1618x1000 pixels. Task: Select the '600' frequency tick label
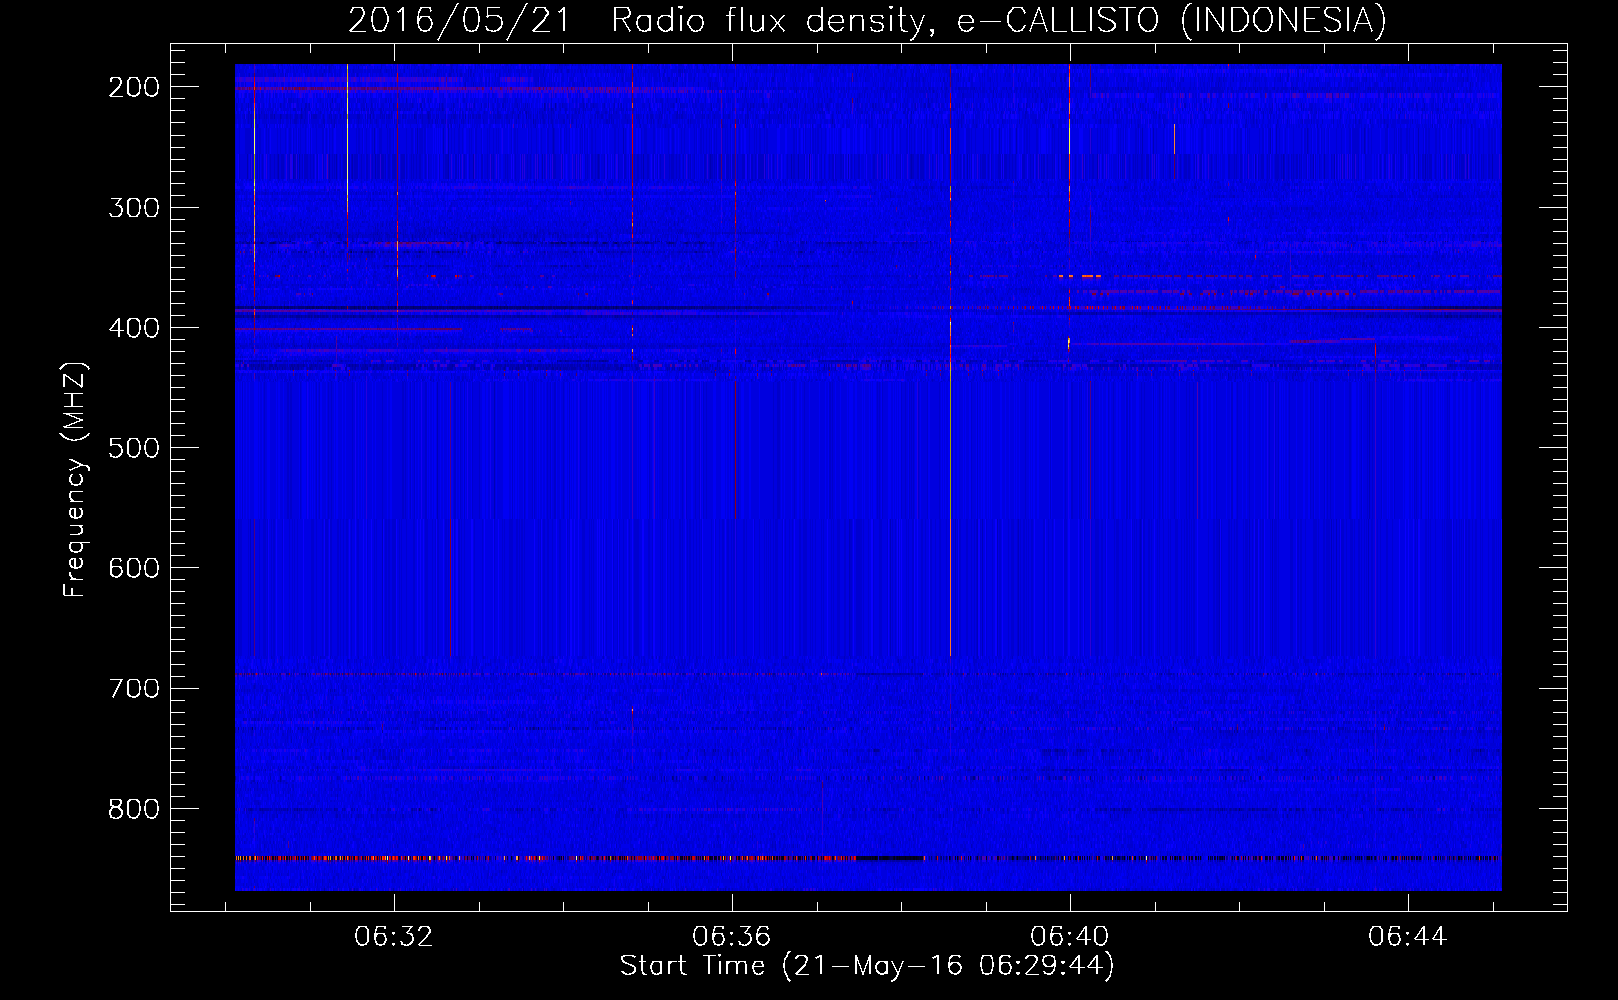click(x=134, y=568)
